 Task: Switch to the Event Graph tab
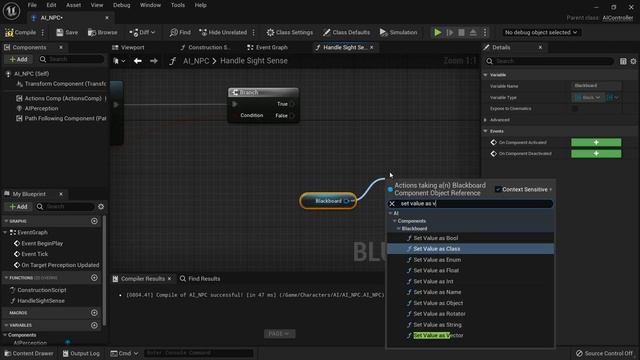267,47
